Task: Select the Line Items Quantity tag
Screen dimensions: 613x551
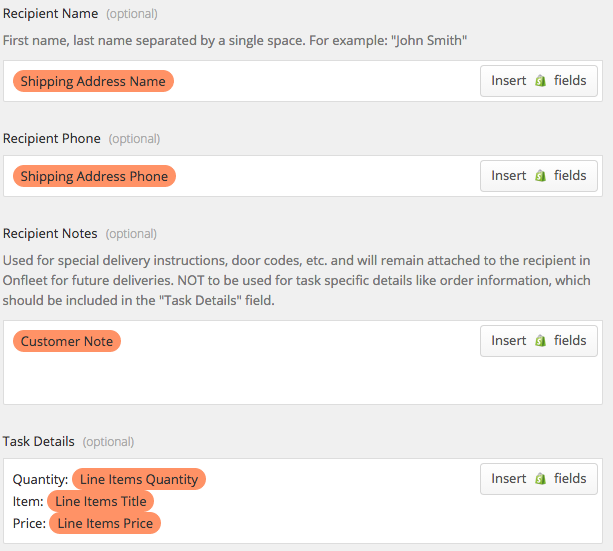Action: pos(139,479)
